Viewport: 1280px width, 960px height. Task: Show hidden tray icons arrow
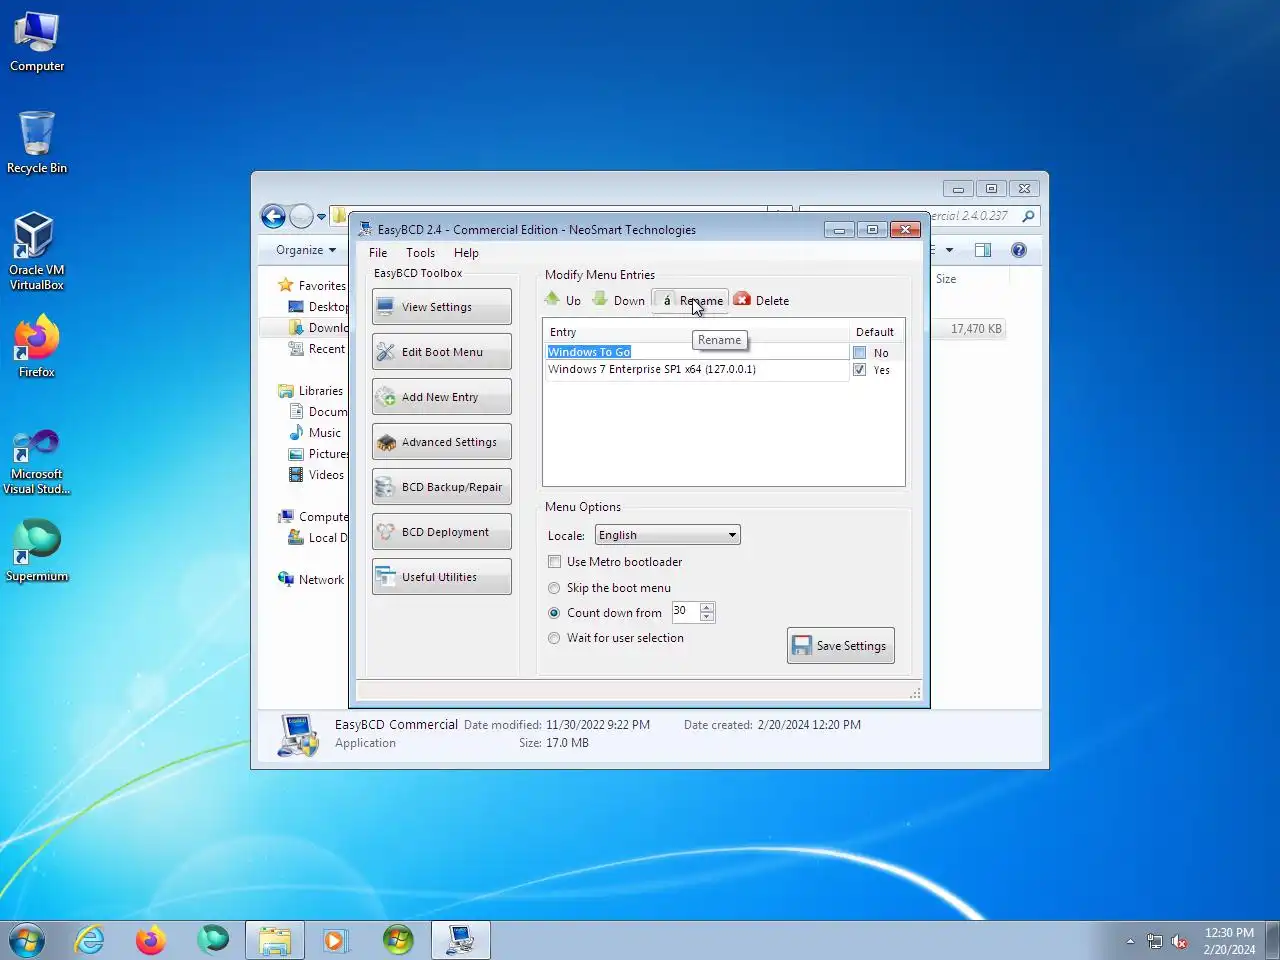(x=1130, y=941)
